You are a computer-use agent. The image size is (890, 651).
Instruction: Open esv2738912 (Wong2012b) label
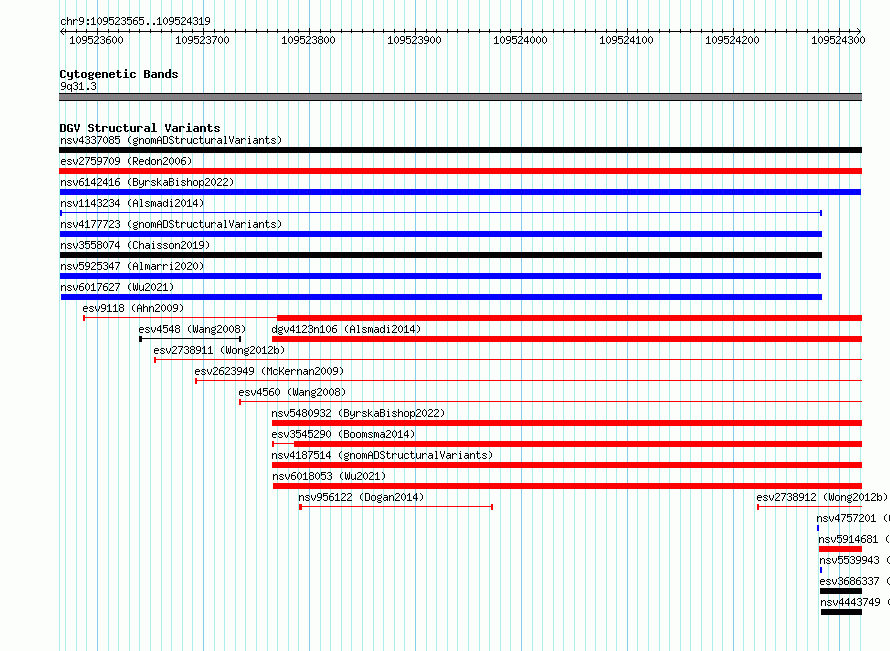pyautogui.click(x=822, y=497)
